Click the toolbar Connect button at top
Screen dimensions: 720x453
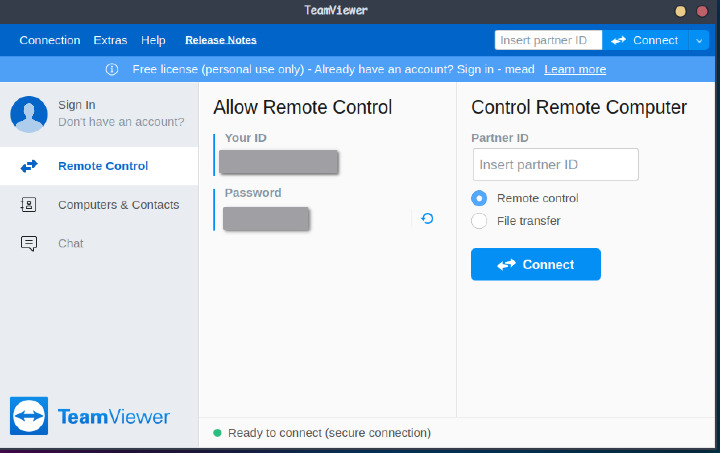(x=645, y=40)
